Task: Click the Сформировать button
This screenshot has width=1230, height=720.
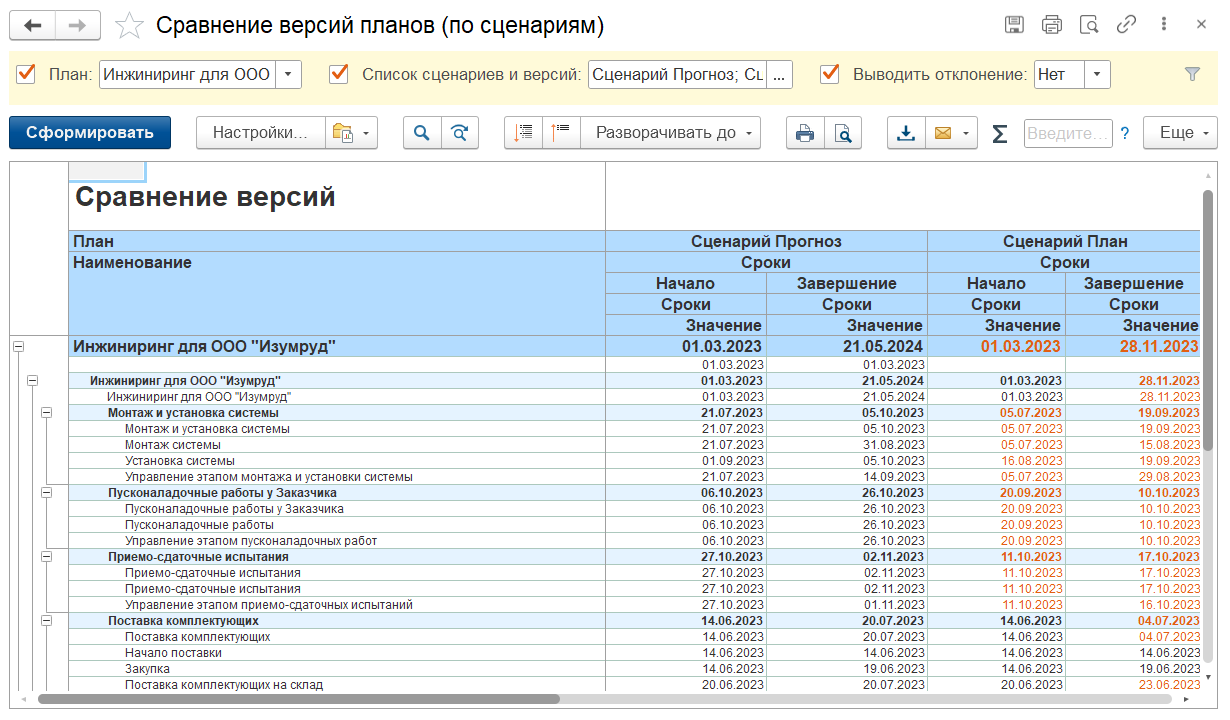Action: [x=90, y=133]
